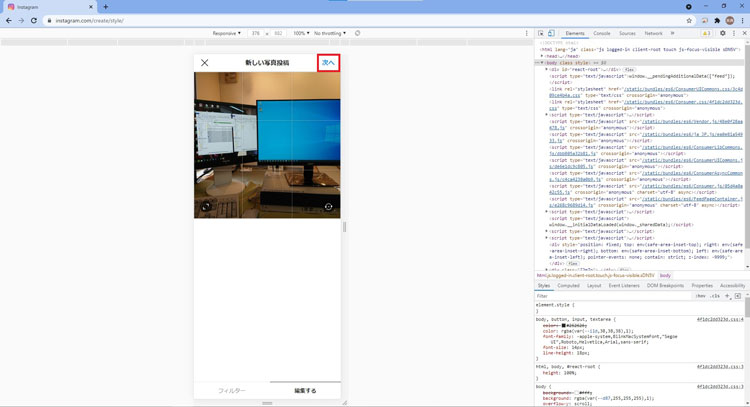This screenshot has height=407, width=750.
Task: Toggle the device toolbar icon
Action: click(x=551, y=33)
